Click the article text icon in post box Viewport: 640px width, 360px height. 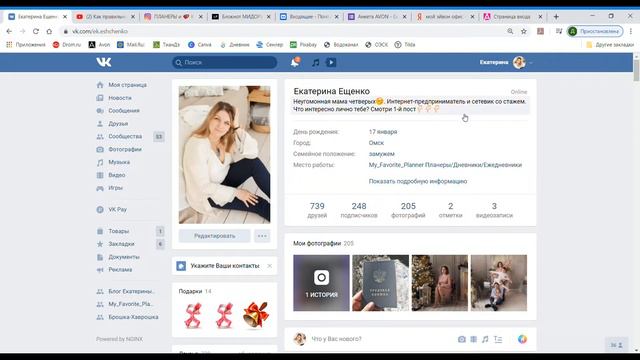[498, 339]
